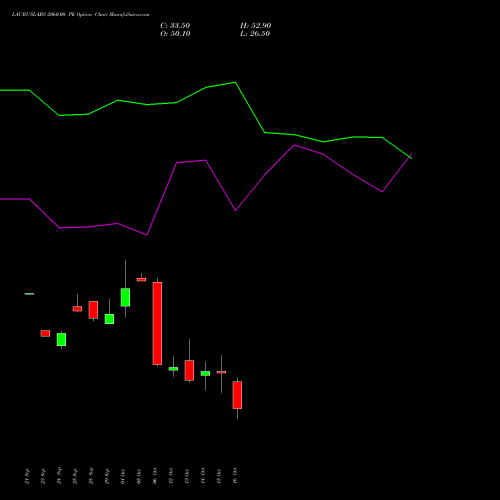
Task: Click the close value C: 33.50
Action: (x=175, y=26)
